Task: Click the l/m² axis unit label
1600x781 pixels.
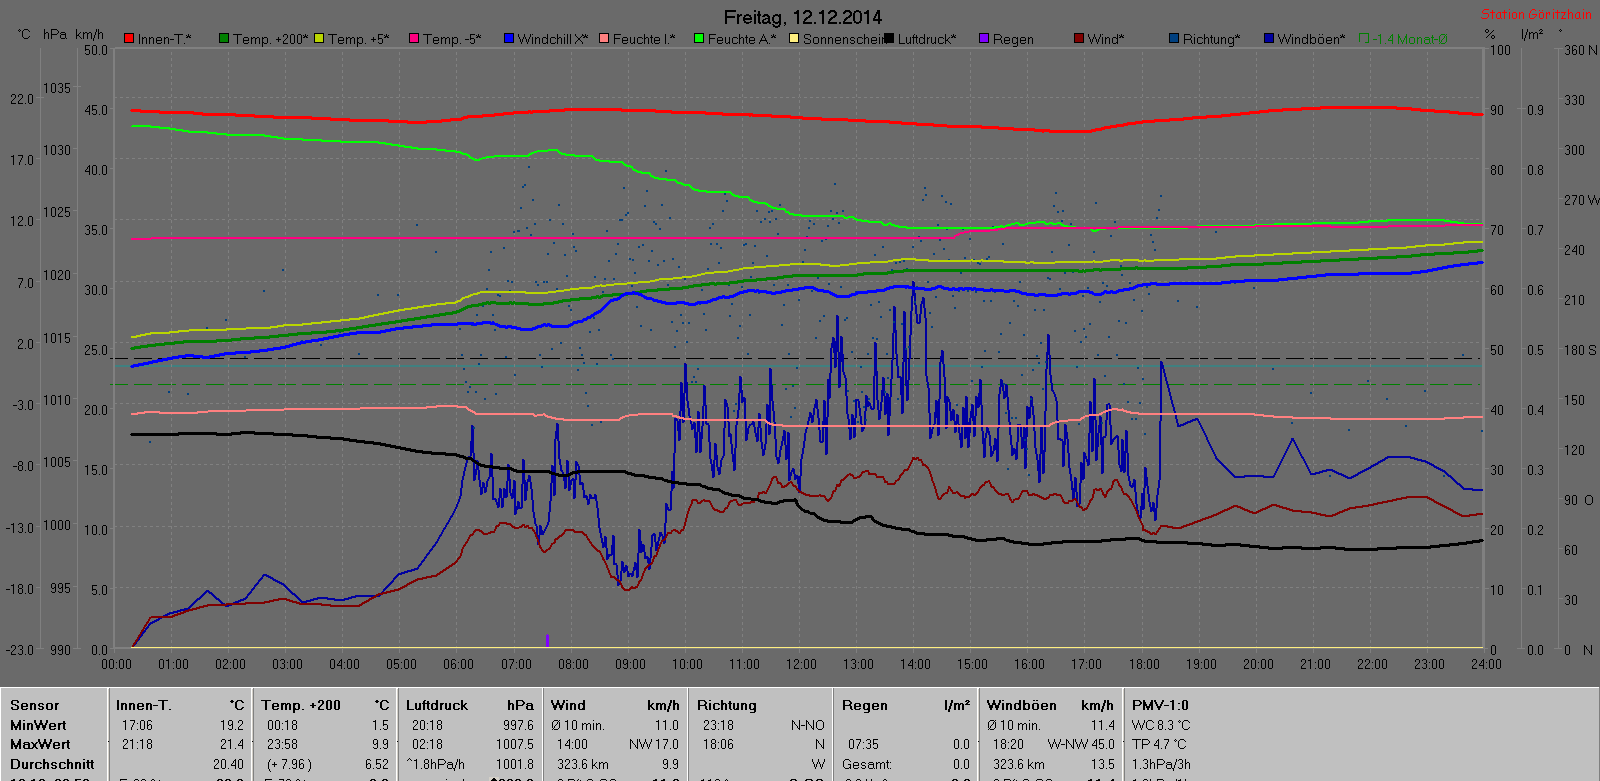Action: point(1532,34)
